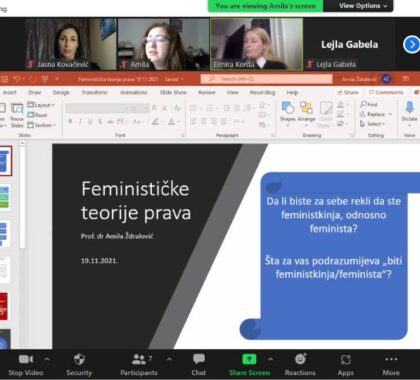Switch to the Slide Show ribbon tab
Screen dimensions: 420x380
pos(173,92)
